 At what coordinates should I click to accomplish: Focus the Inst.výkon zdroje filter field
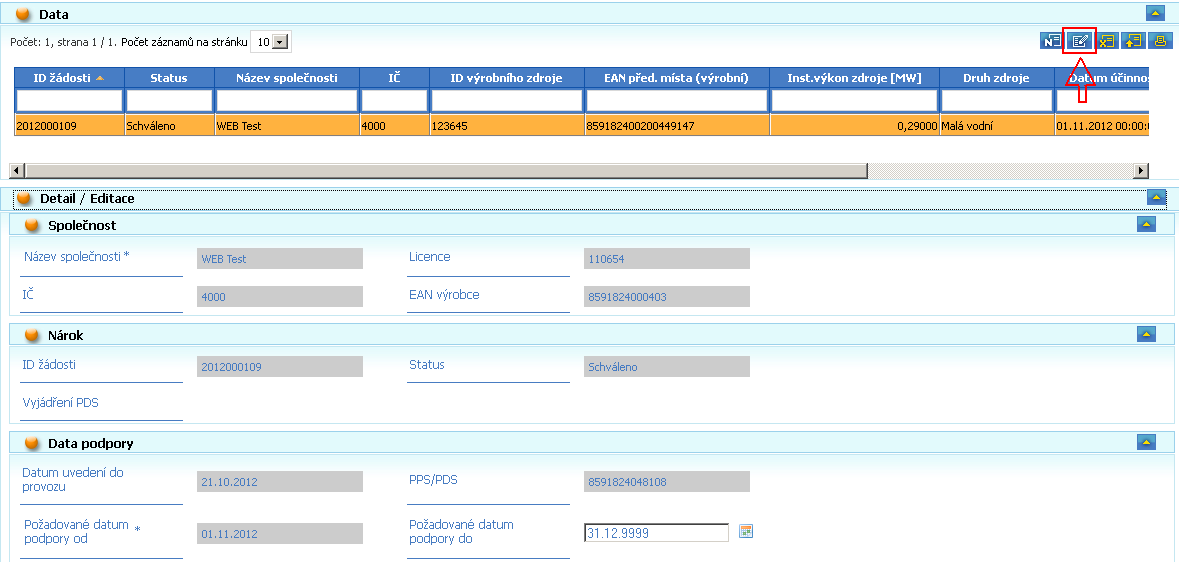point(854,101)
